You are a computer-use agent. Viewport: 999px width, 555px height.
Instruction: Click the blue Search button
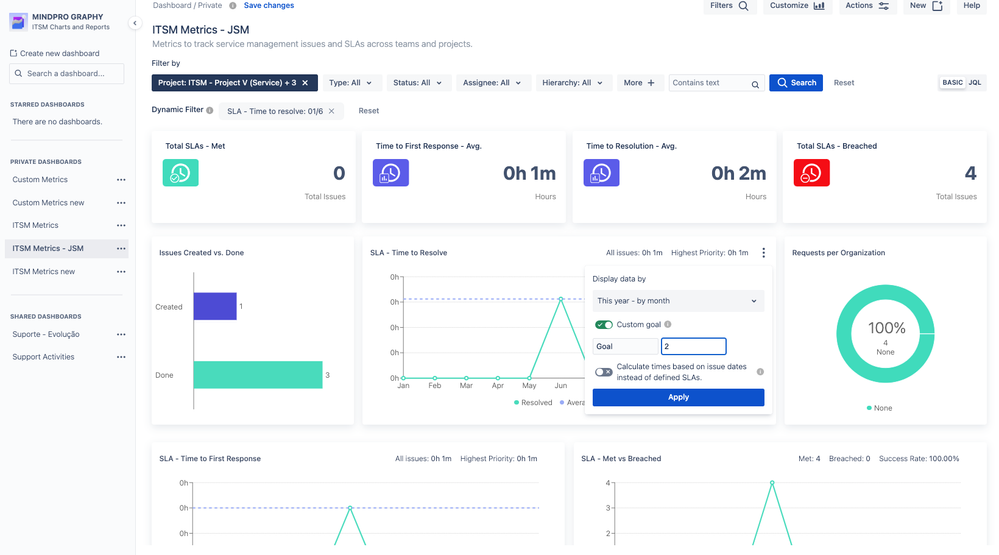click(796, 83)
